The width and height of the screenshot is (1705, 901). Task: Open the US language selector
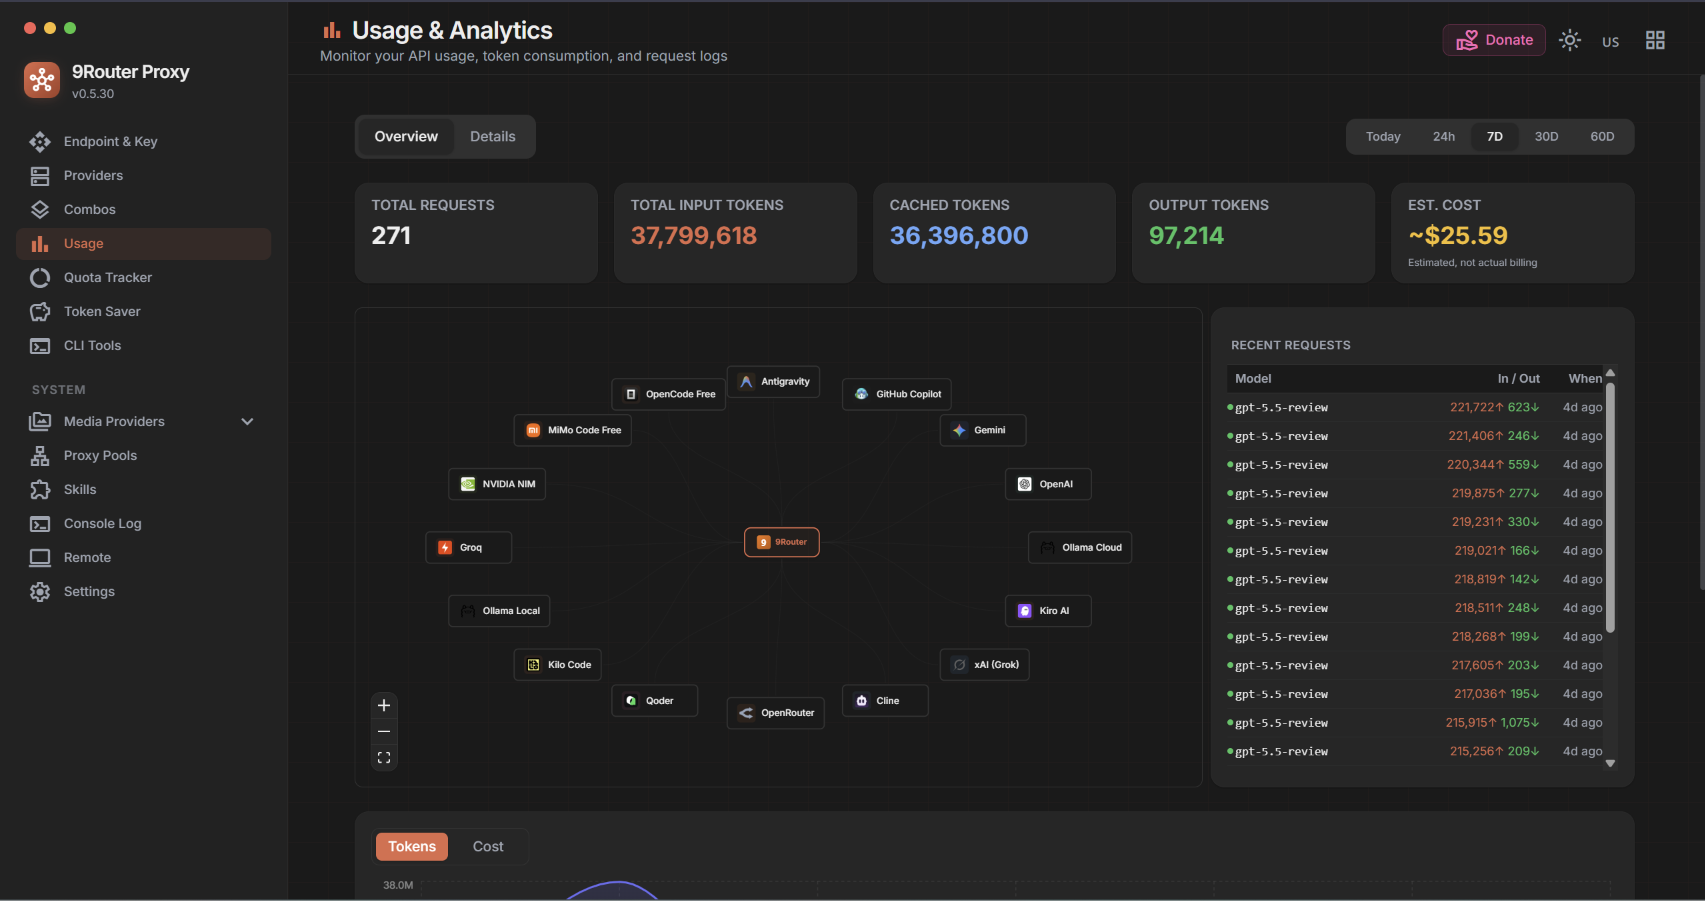1610,42
